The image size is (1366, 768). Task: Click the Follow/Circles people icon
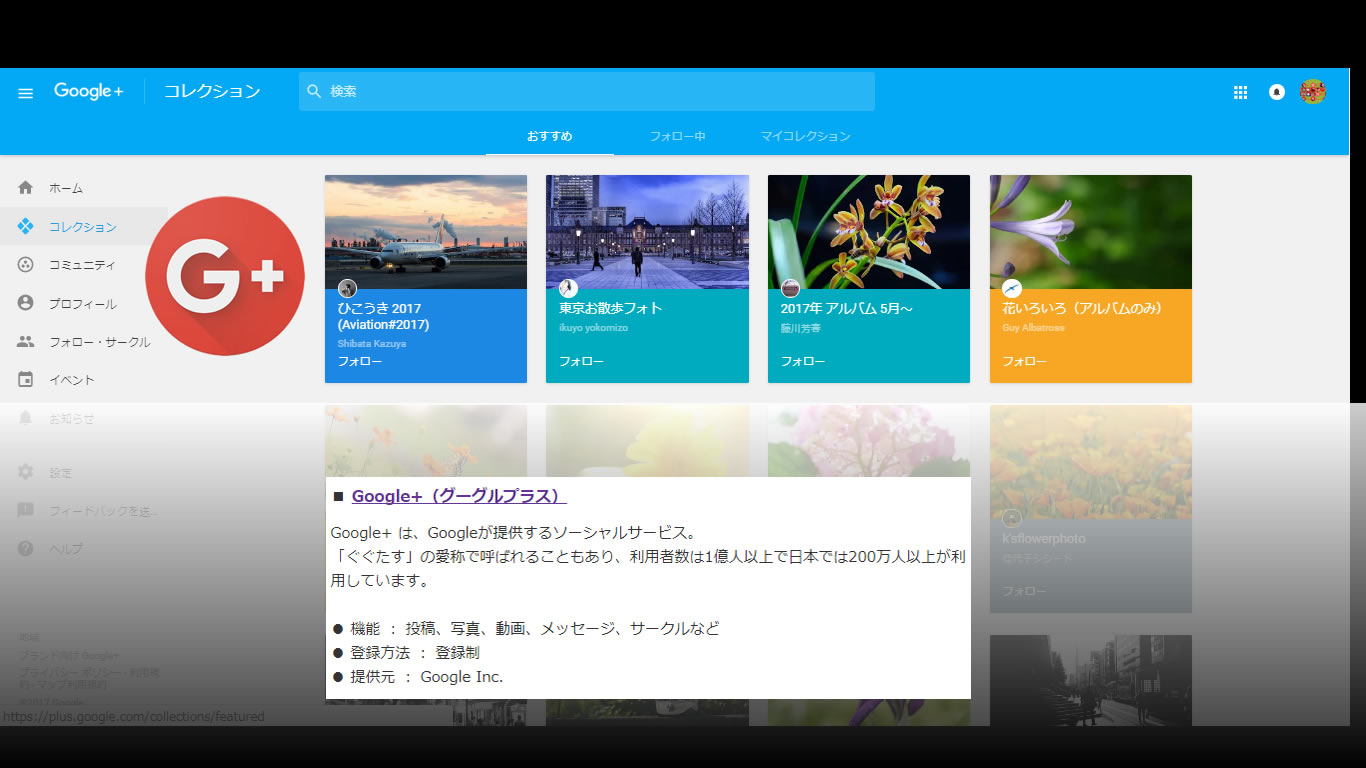point(26,342)
